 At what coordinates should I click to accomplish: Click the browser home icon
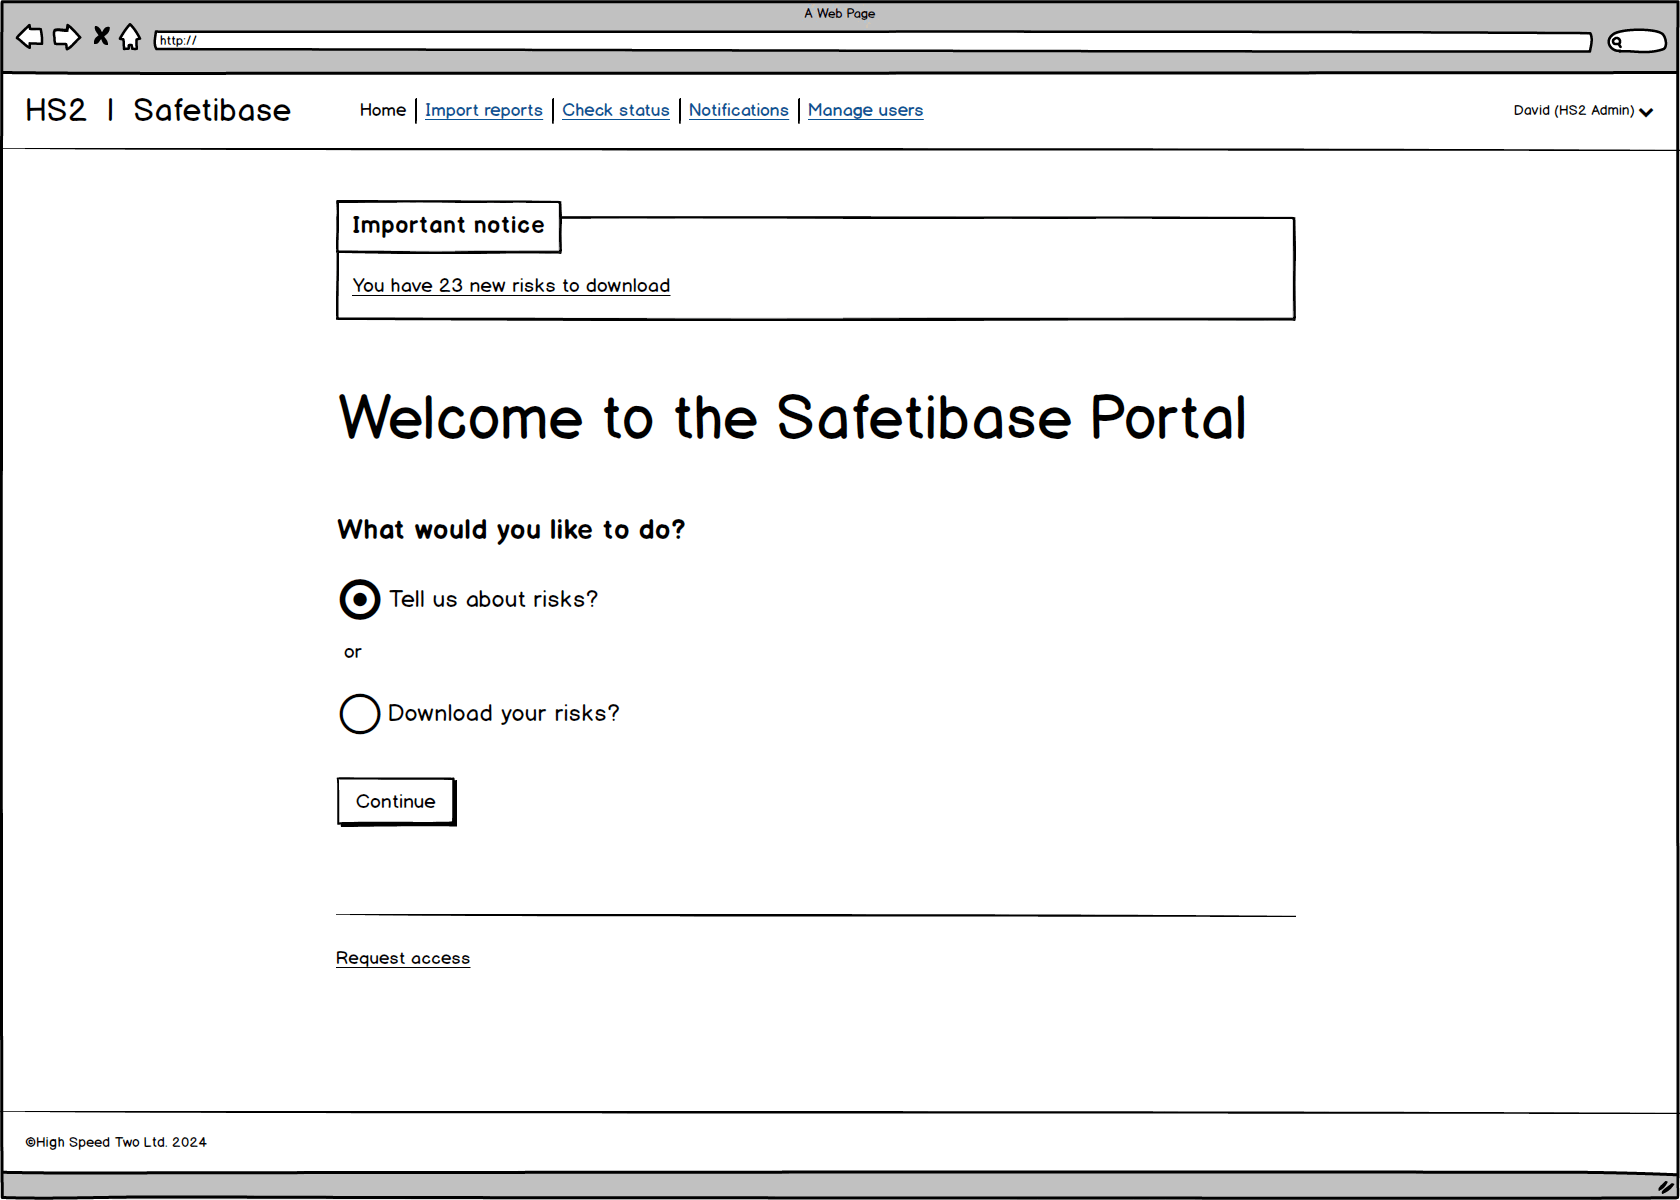(130, 37)
